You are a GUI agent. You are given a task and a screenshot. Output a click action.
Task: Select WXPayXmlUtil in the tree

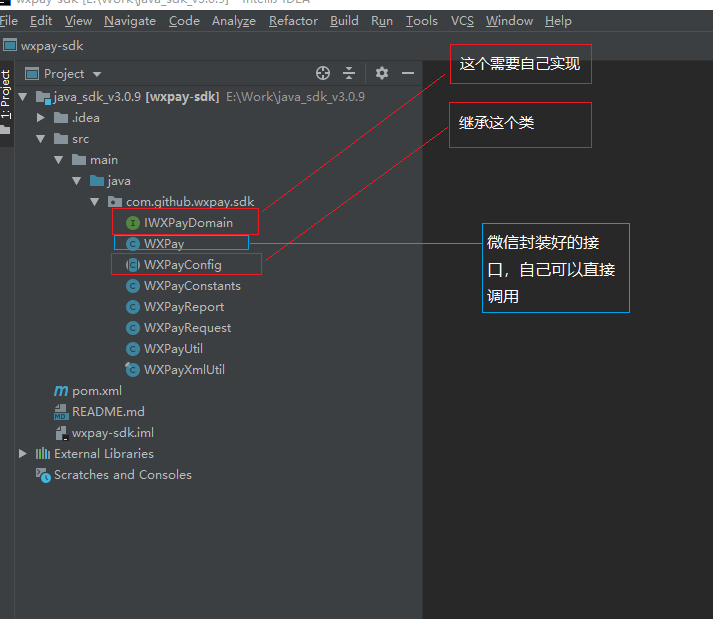pos(184,370)
